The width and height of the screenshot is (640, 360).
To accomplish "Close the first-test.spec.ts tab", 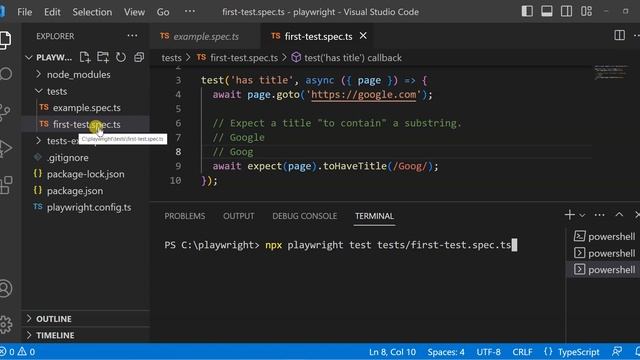I will (363, 36).
